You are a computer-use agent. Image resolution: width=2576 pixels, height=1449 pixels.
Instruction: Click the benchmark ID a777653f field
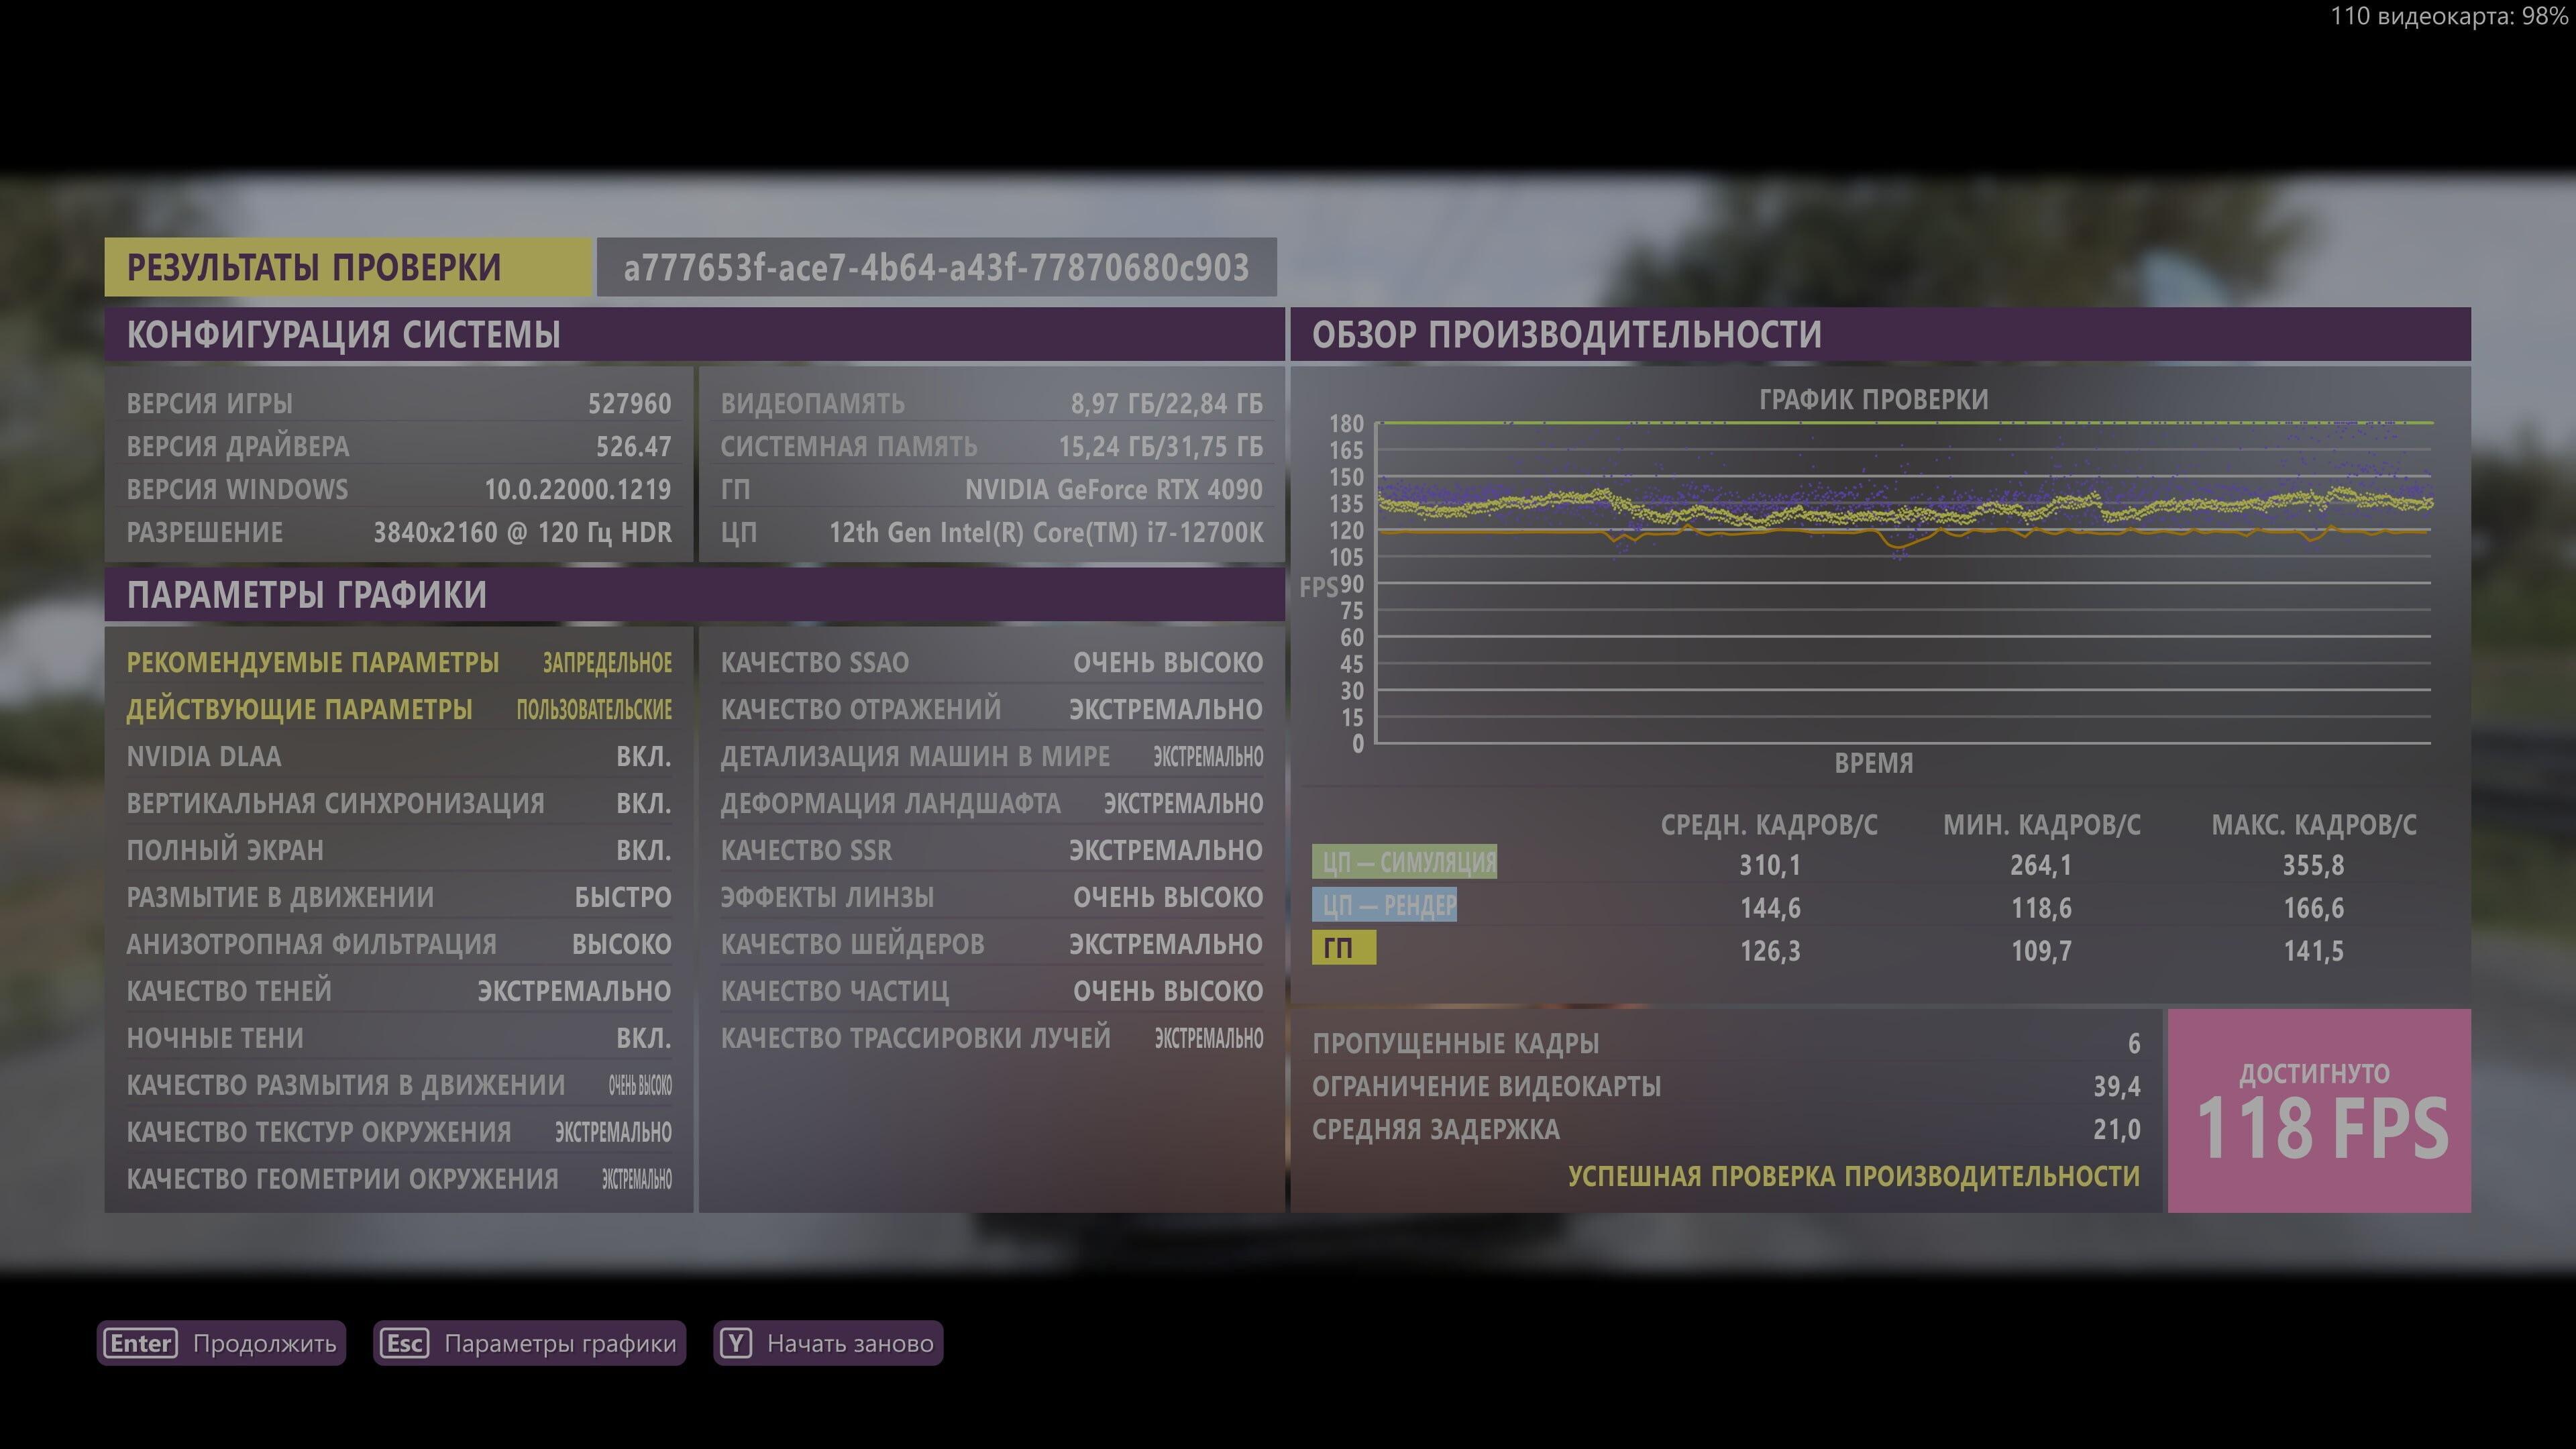click(x=936, y=267)
